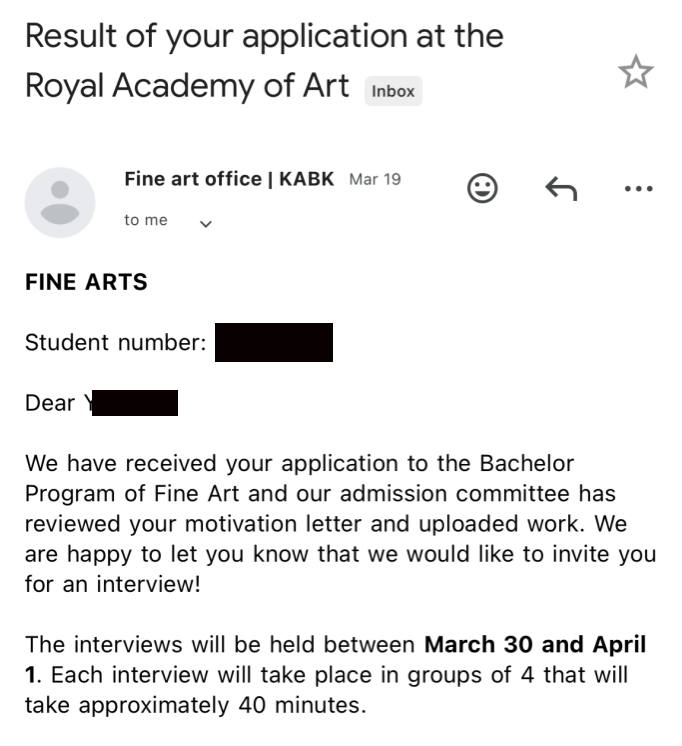
Task: Open the three-dot more options menu
Action: (638, 188)
